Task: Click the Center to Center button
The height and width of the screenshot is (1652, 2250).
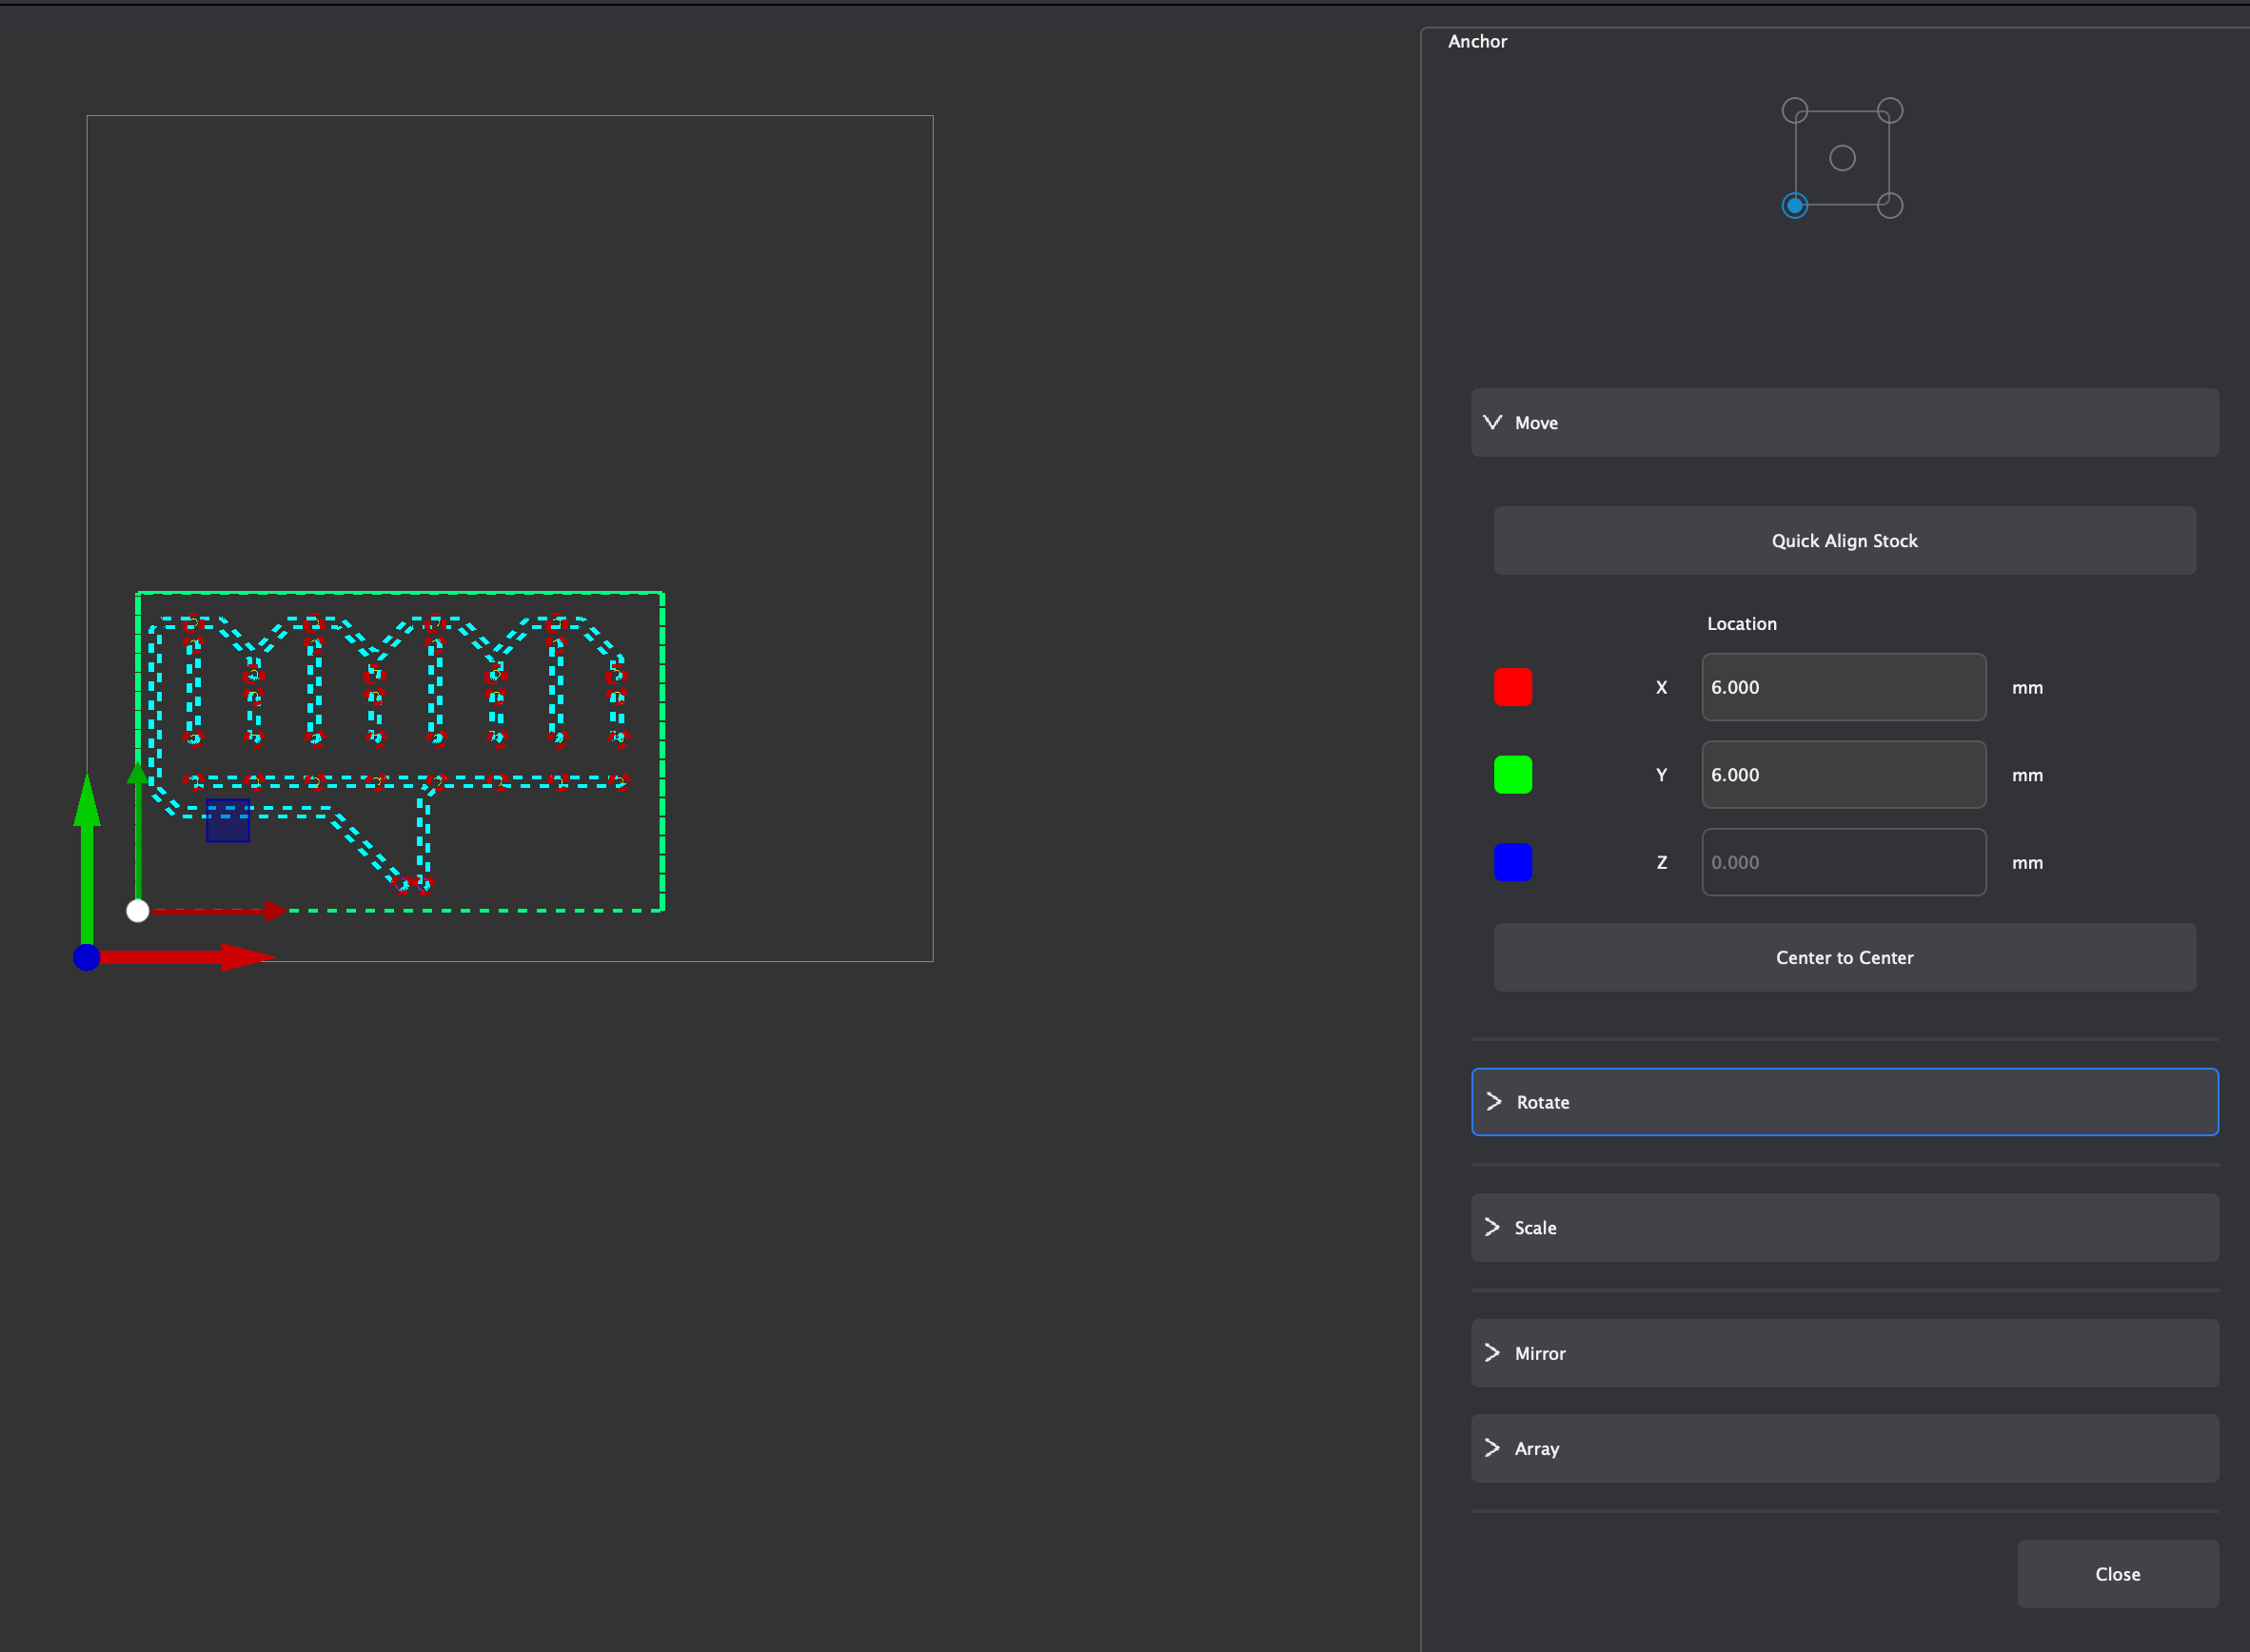Action: [x=1843, y=957]
